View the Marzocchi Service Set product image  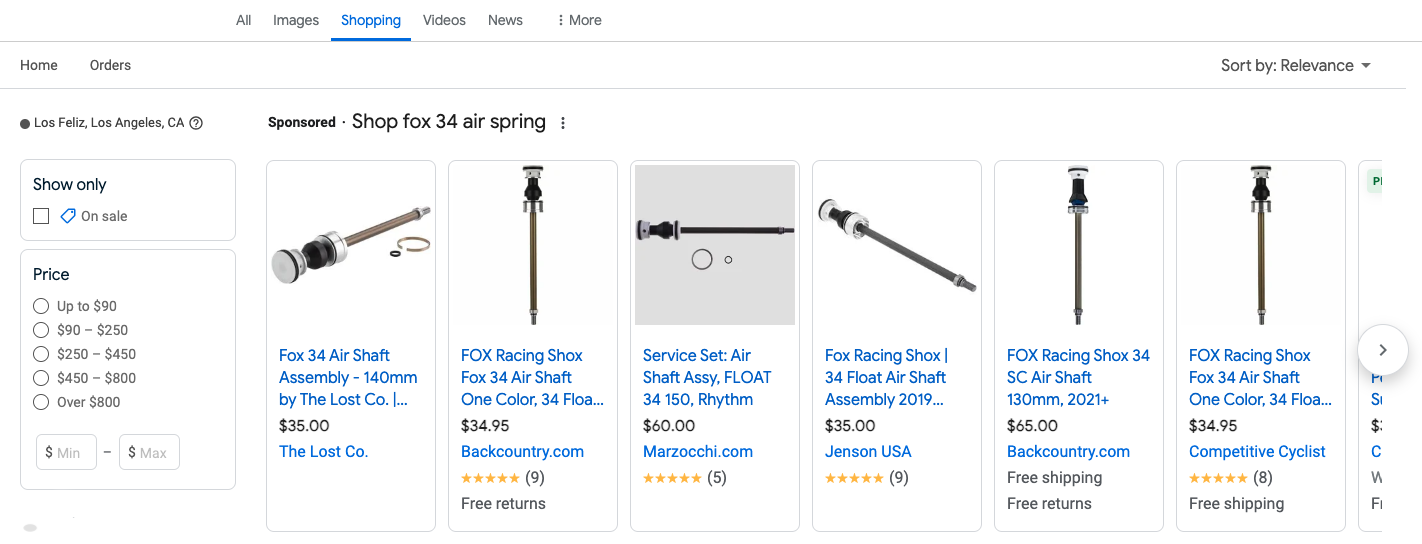(715, 245)
